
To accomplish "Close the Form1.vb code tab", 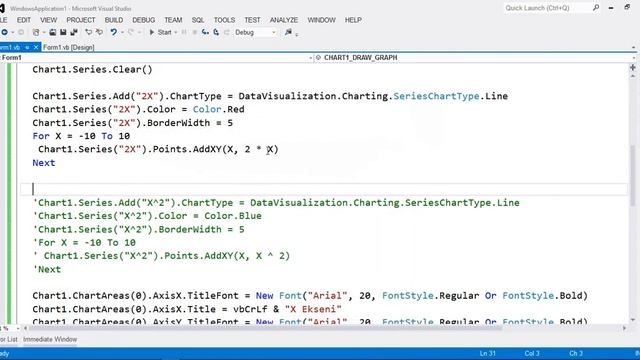I will pos(36,47).
